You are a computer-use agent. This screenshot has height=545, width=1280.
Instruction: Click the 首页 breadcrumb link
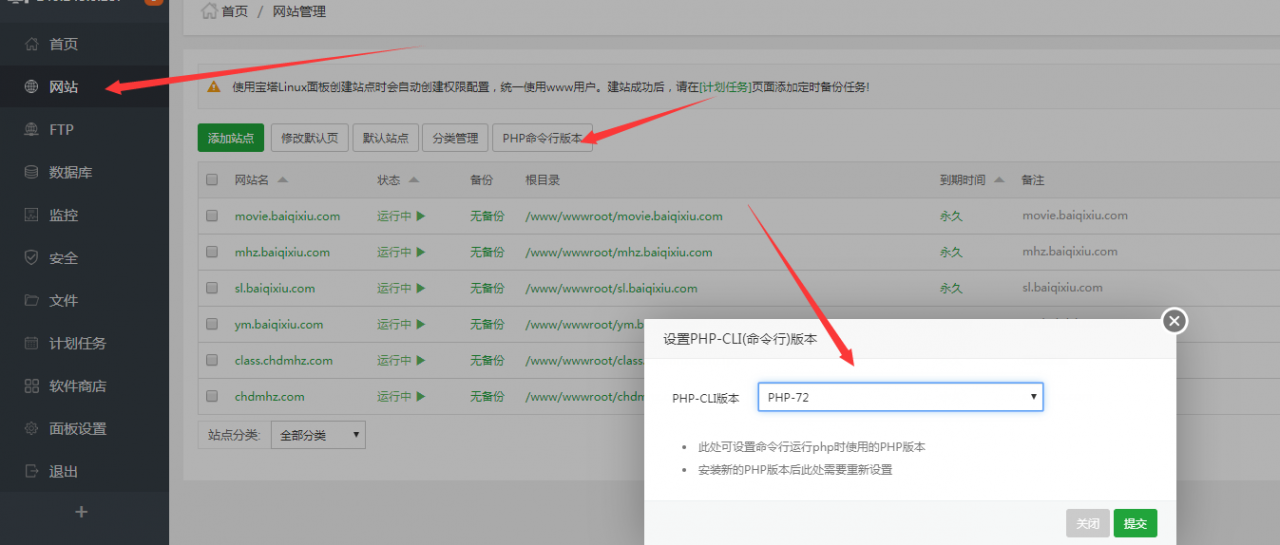[x=234, y=12]
